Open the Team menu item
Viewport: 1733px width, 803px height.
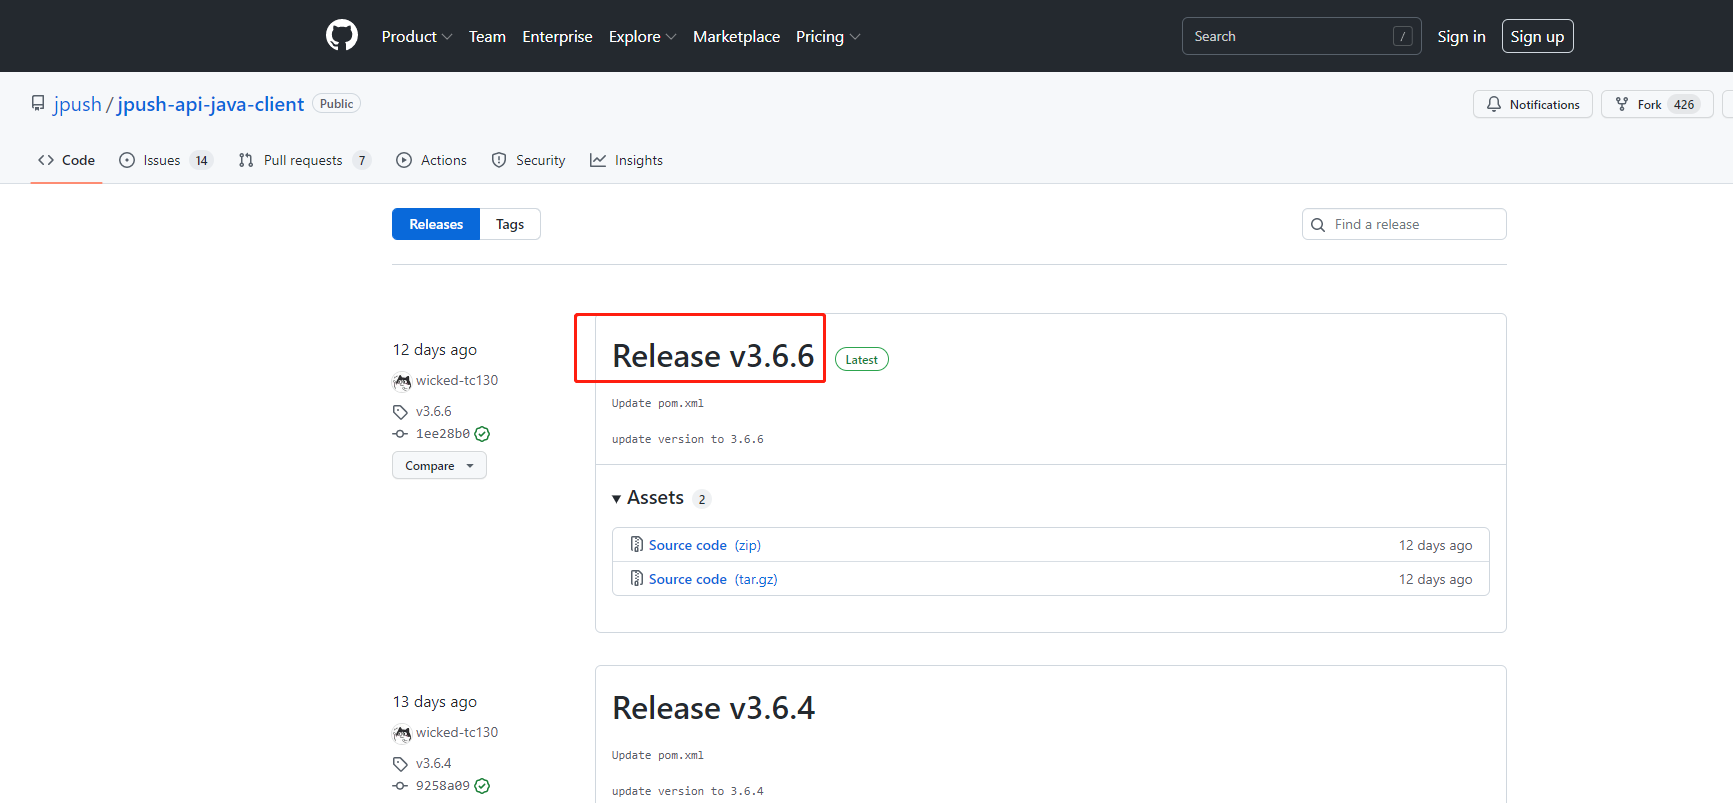(487, 36)
